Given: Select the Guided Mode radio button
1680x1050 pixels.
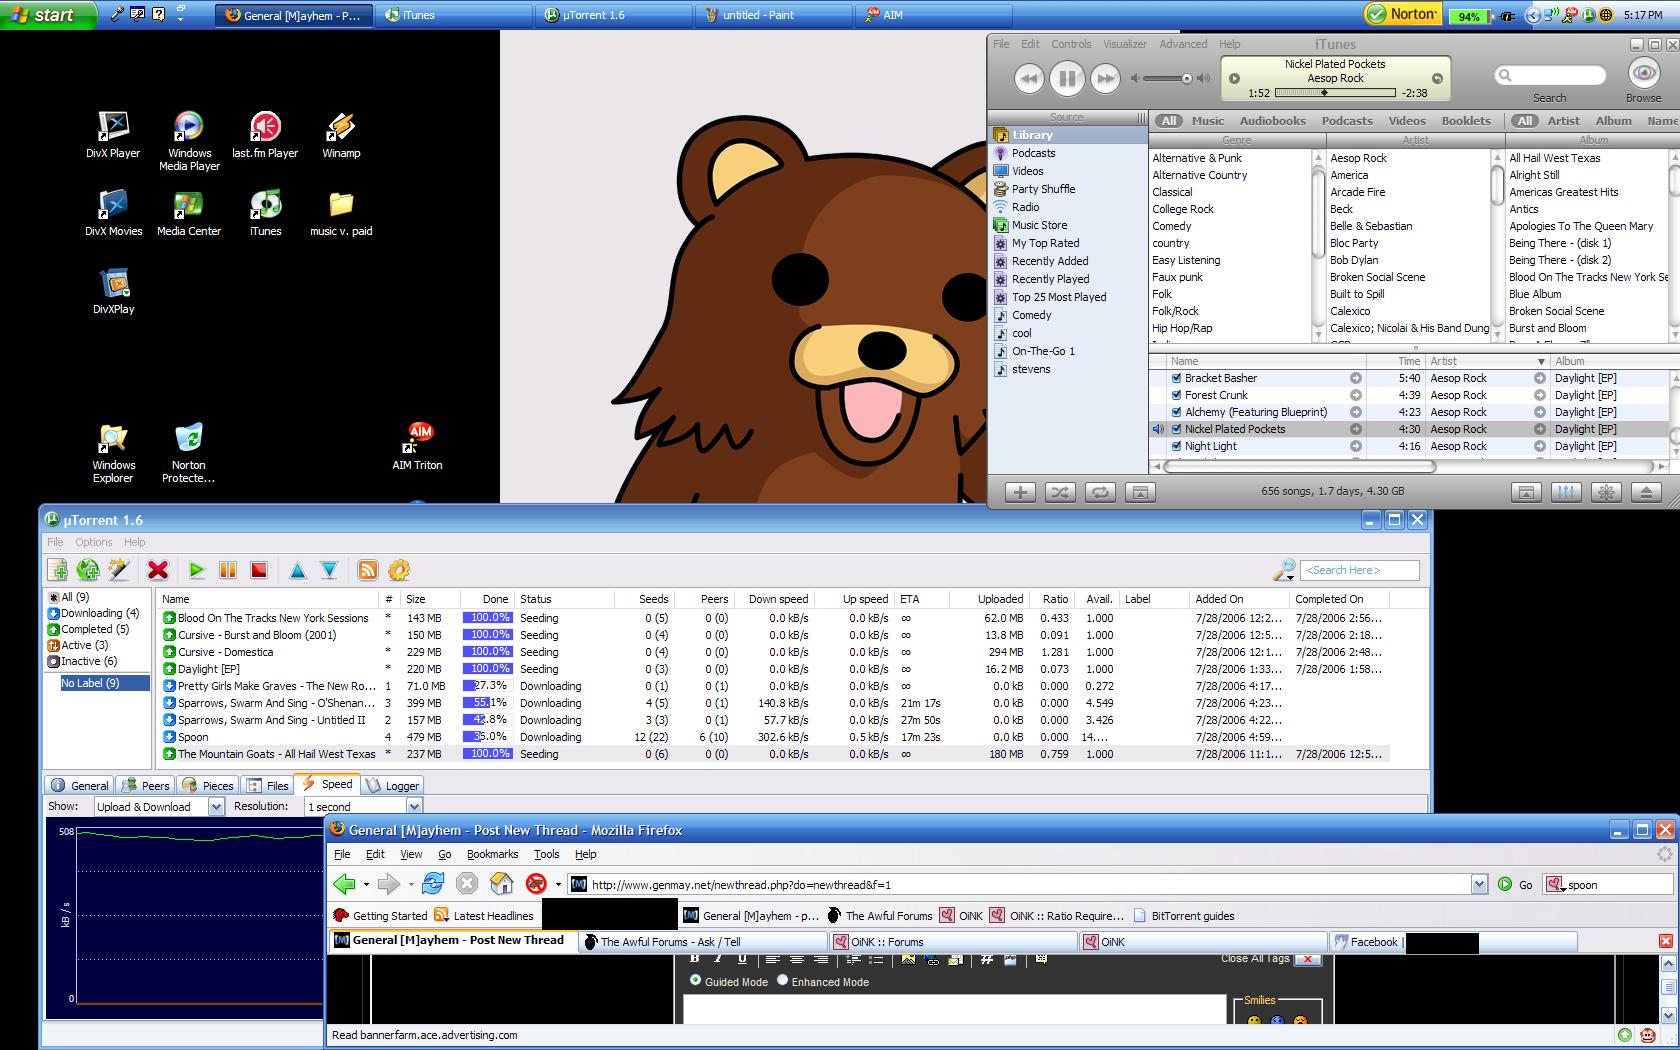Looking at the screenshot, I should pyautogui.click(x=695, y=981).
